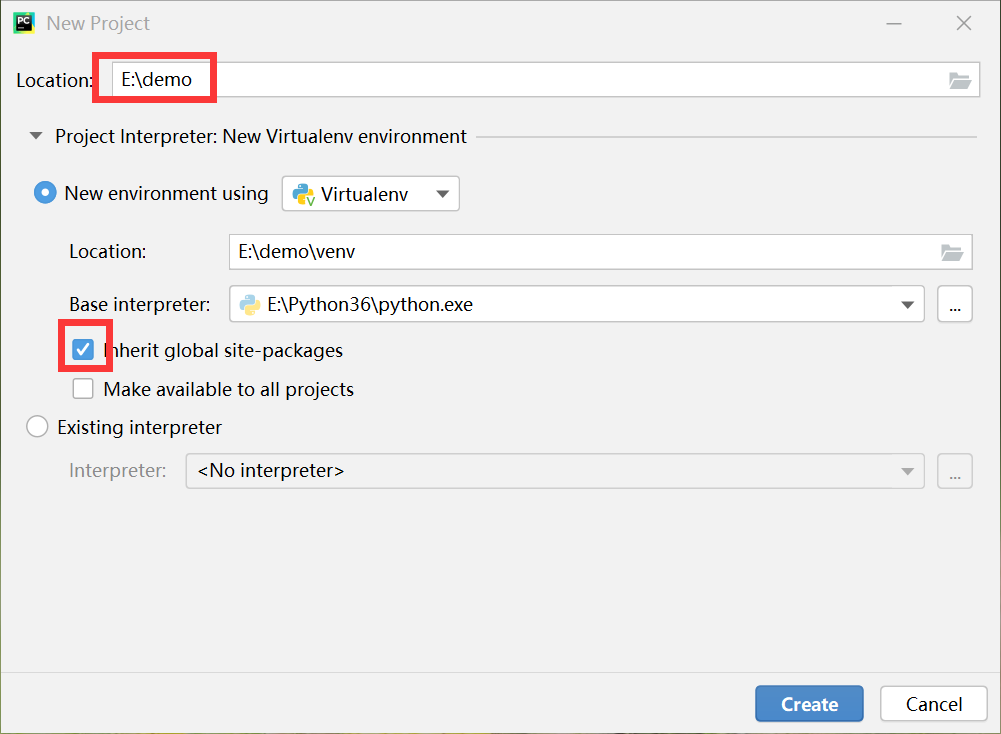
Task: Browse for project location folder icon
Action: point(960,80)
